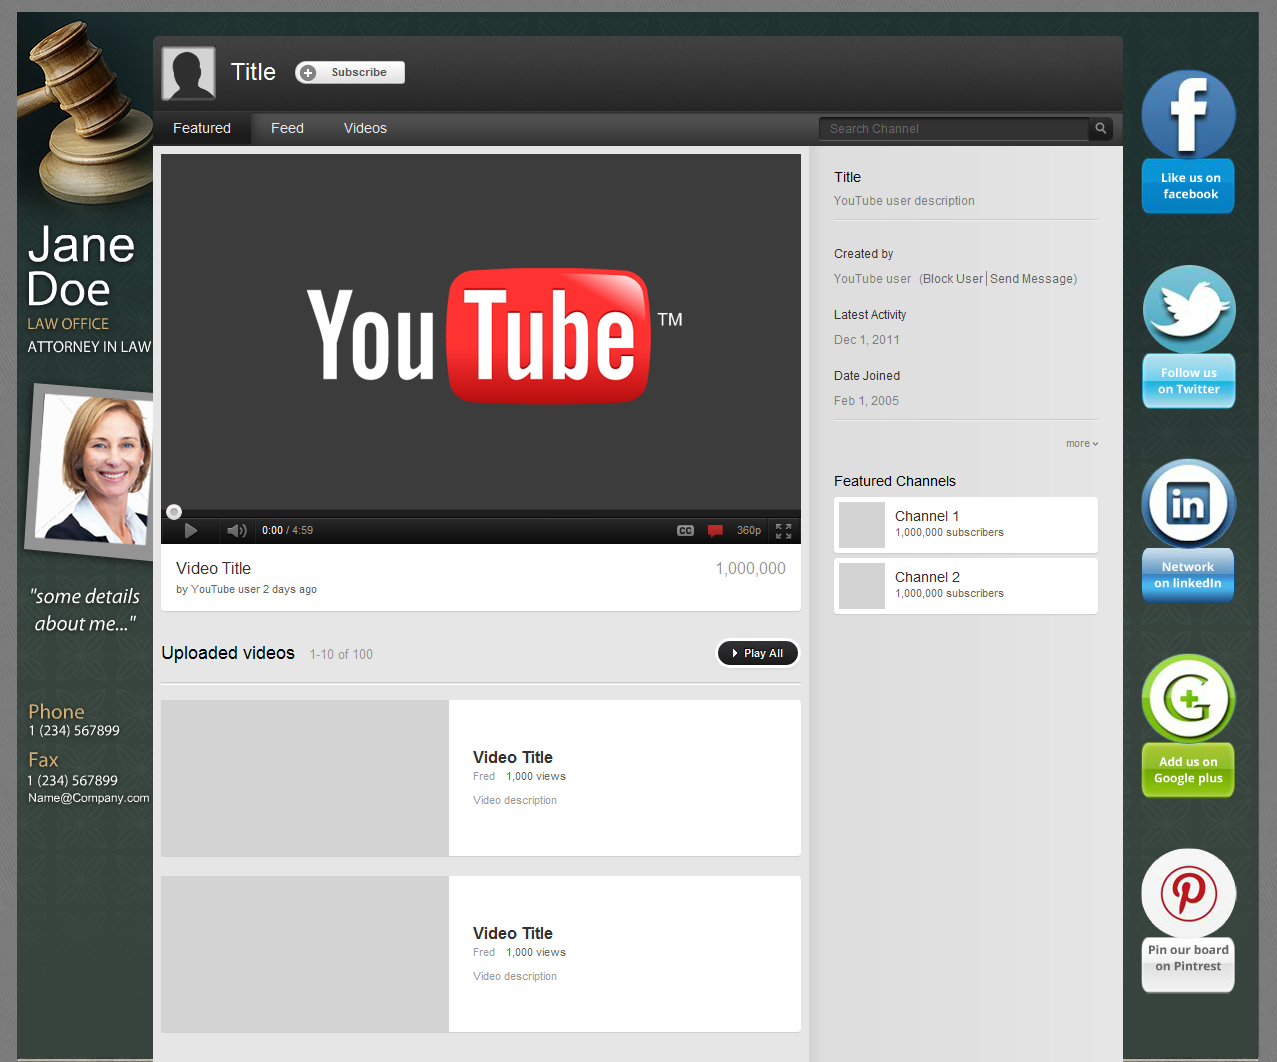Screen dimensions: 1277x1062
Task: Click the Google plus logo icon
Action: (x=1188, y=699)
